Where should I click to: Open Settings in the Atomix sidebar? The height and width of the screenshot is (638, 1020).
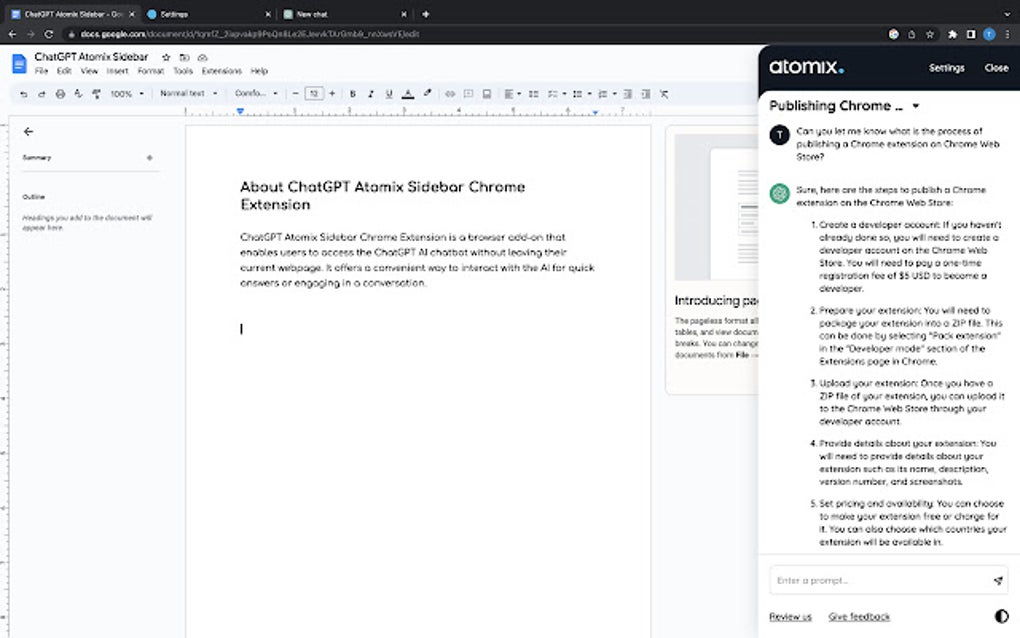(946, 68)
